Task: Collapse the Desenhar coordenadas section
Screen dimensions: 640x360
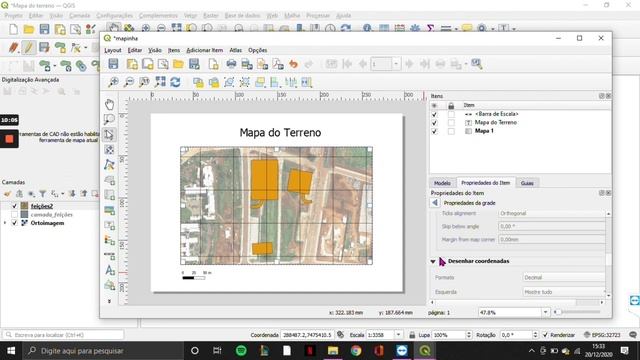Action: pos(433,261)
